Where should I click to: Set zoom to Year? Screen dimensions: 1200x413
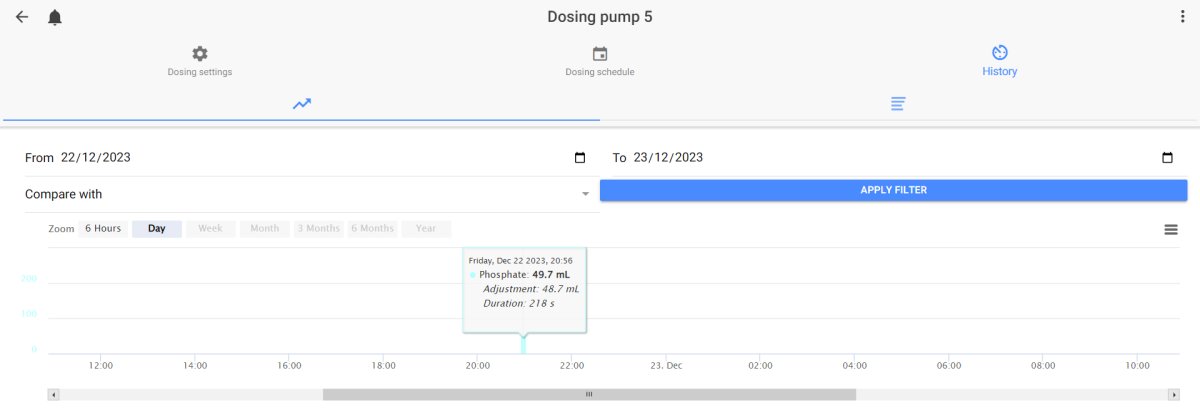coord(426,229)
